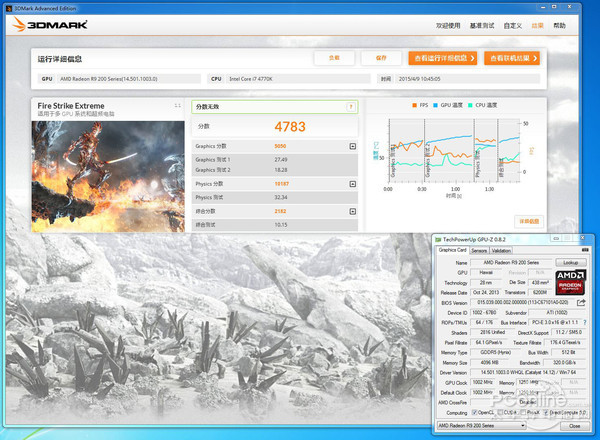Click the GPU-Z window title icon

pyautogui.click(x=439, y=240)
